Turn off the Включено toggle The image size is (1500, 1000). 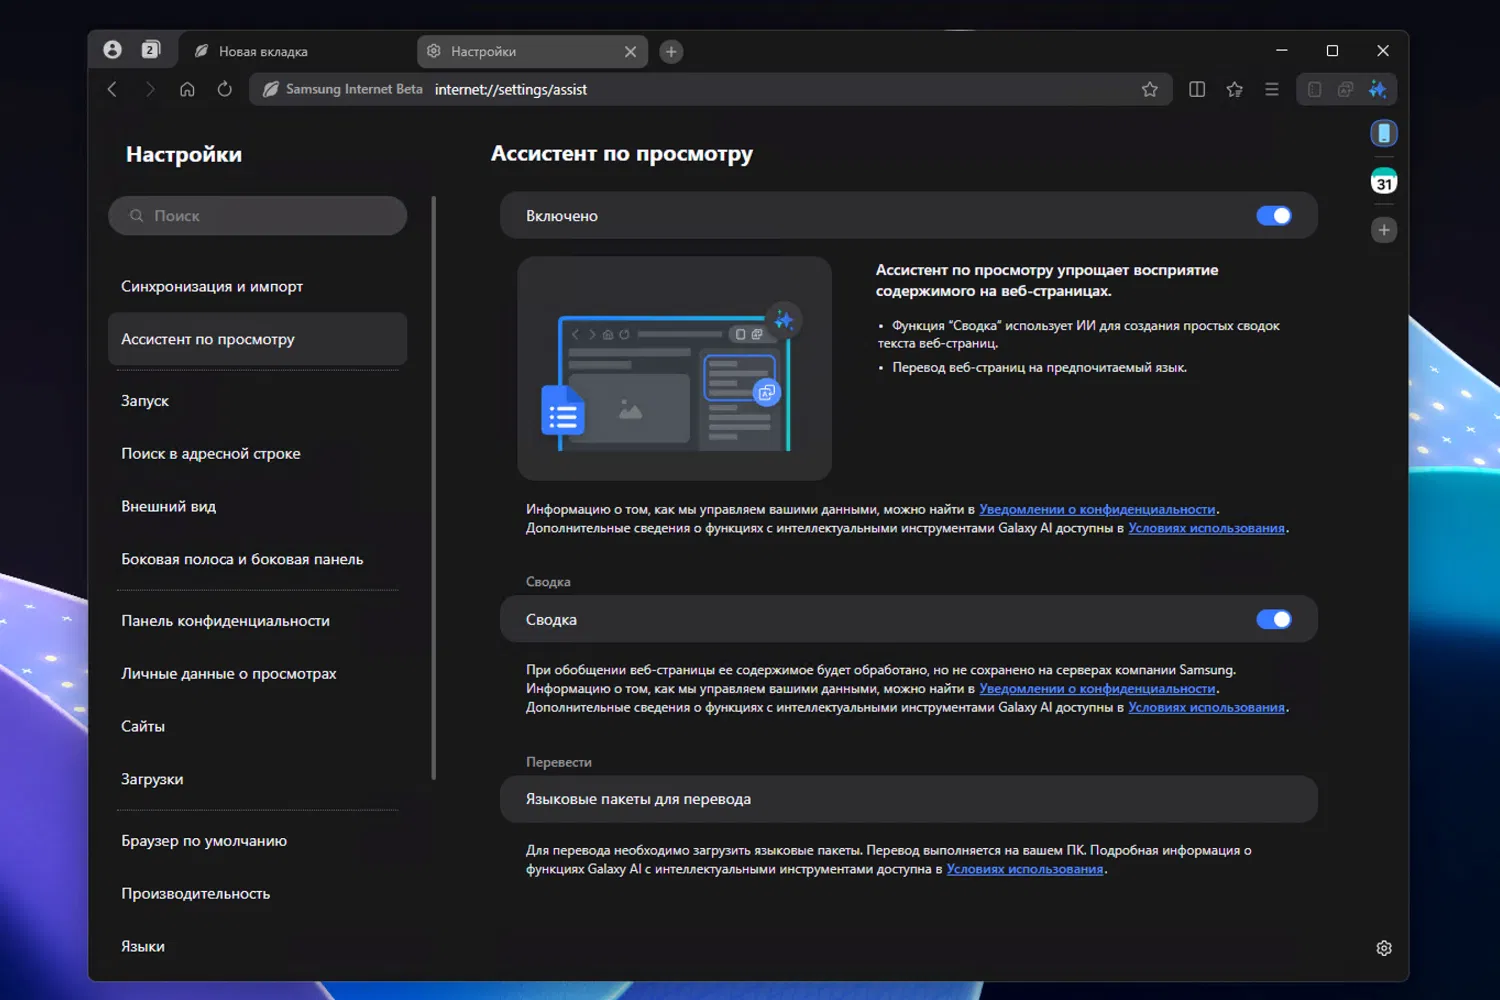1273,216
